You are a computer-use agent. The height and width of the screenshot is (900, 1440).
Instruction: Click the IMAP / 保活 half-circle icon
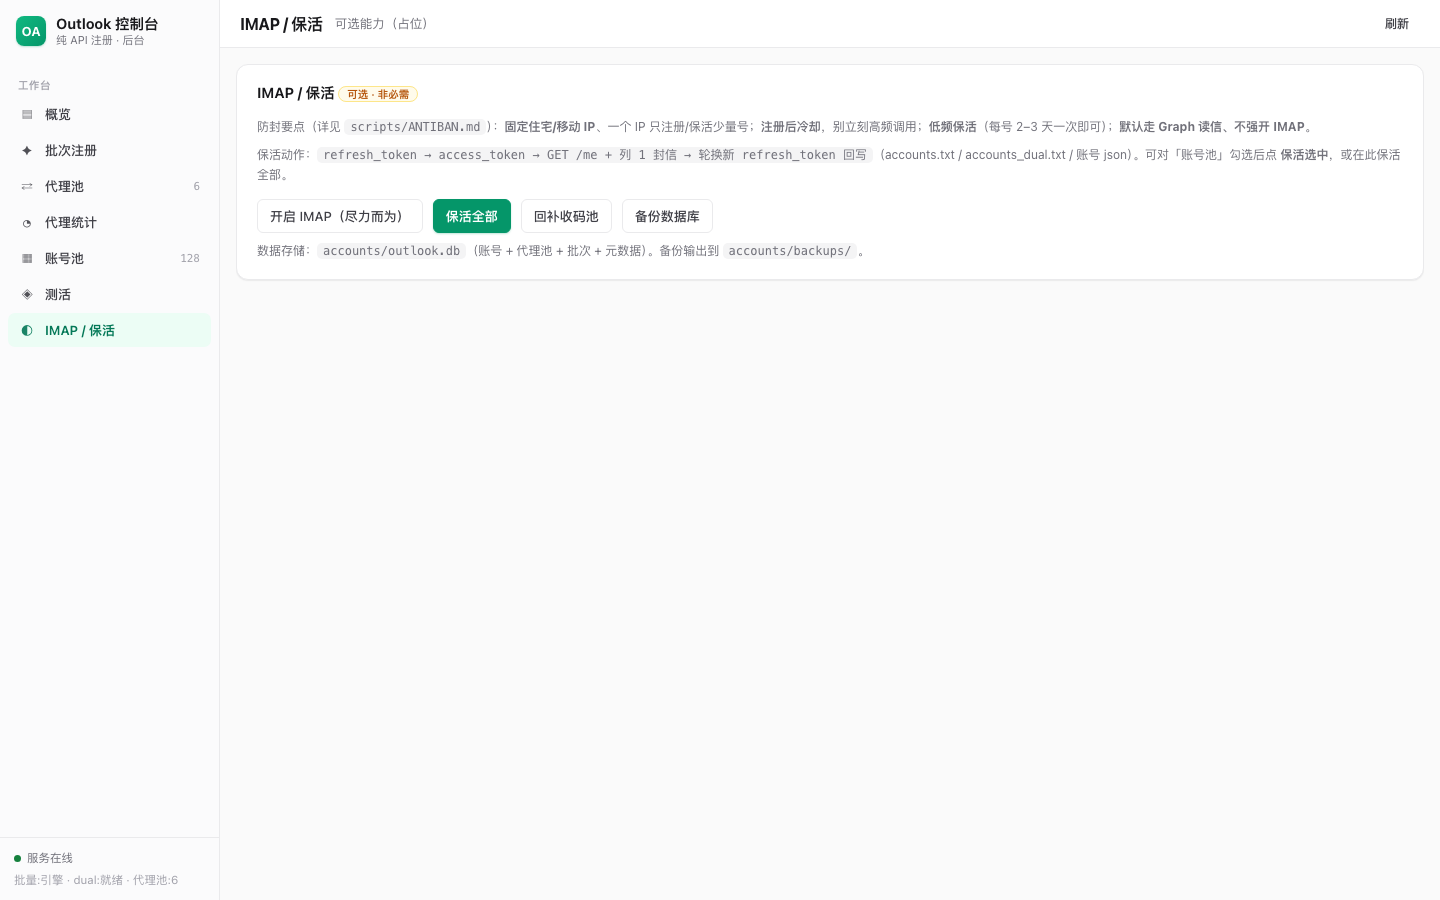point(27,331)
